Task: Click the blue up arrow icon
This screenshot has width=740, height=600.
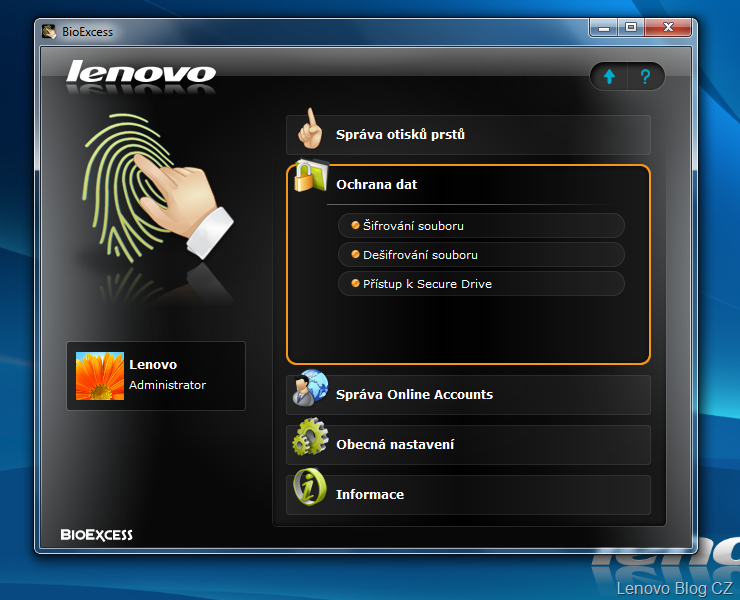Action: point(609,77)
